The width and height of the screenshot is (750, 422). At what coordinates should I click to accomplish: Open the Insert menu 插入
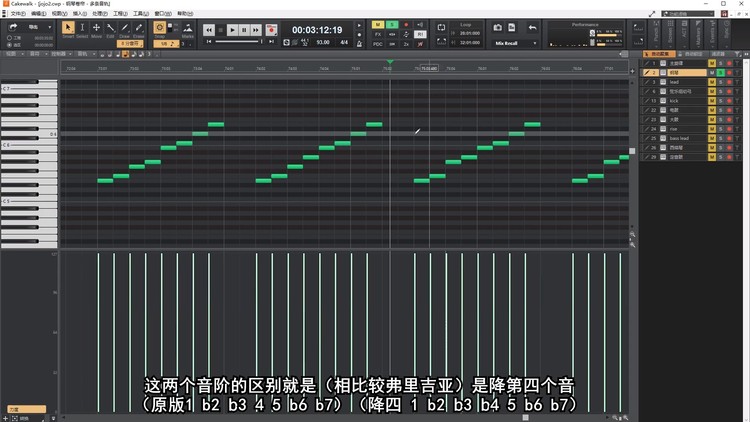80,13
